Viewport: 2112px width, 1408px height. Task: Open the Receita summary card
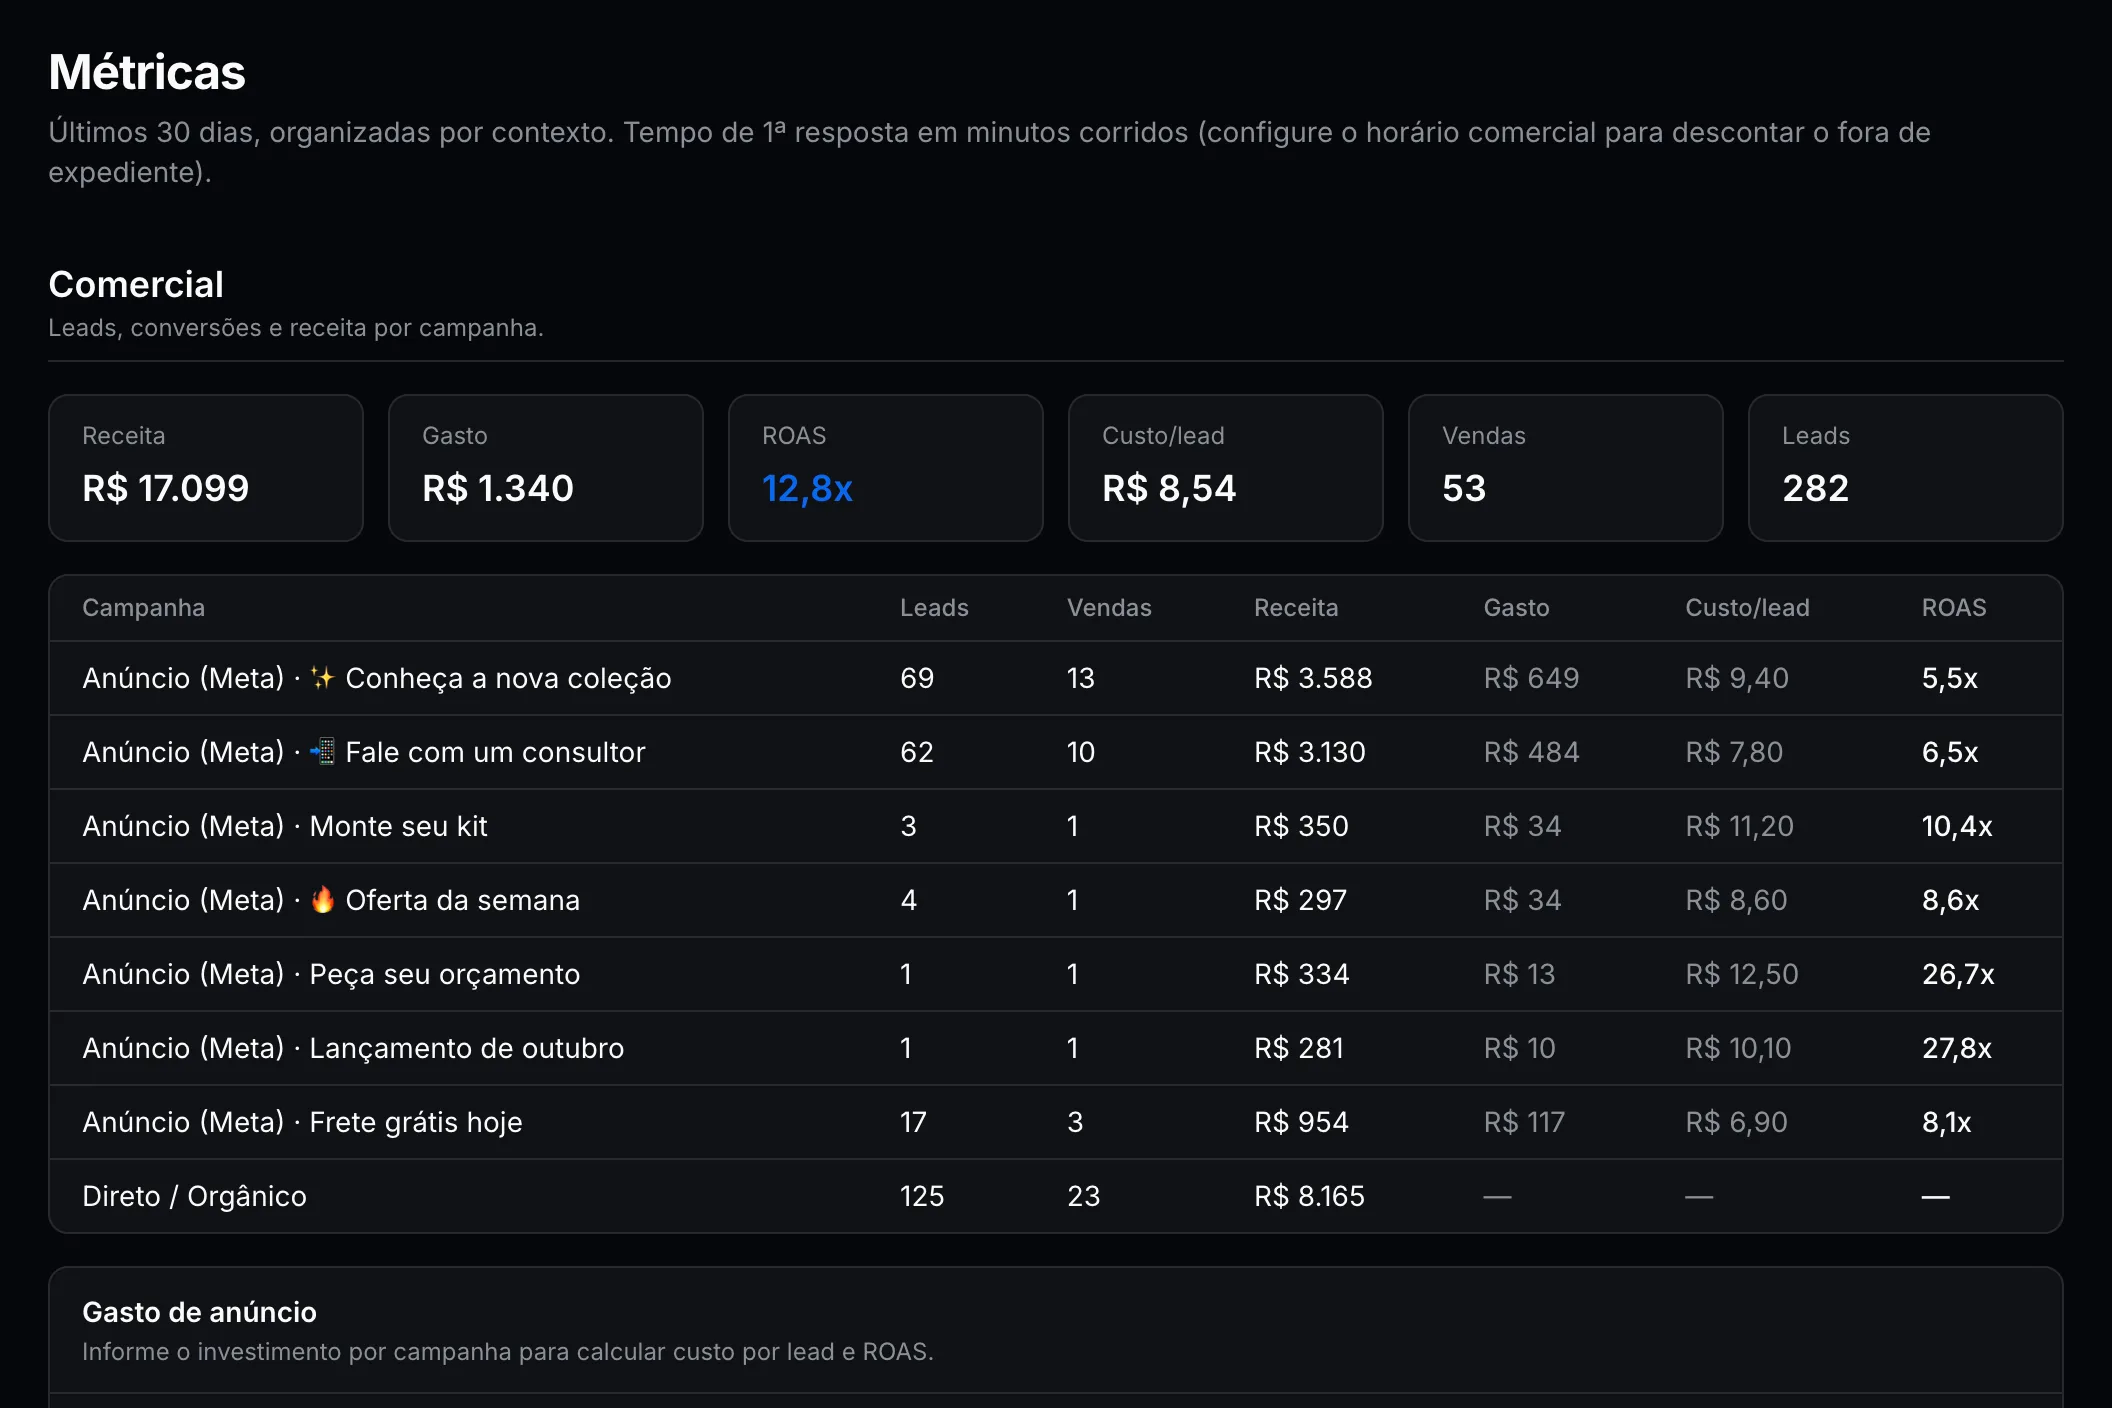[206, 468]
